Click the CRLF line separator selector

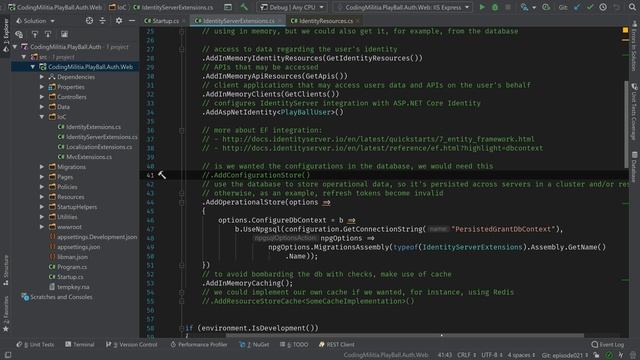[x=467, y=355]
